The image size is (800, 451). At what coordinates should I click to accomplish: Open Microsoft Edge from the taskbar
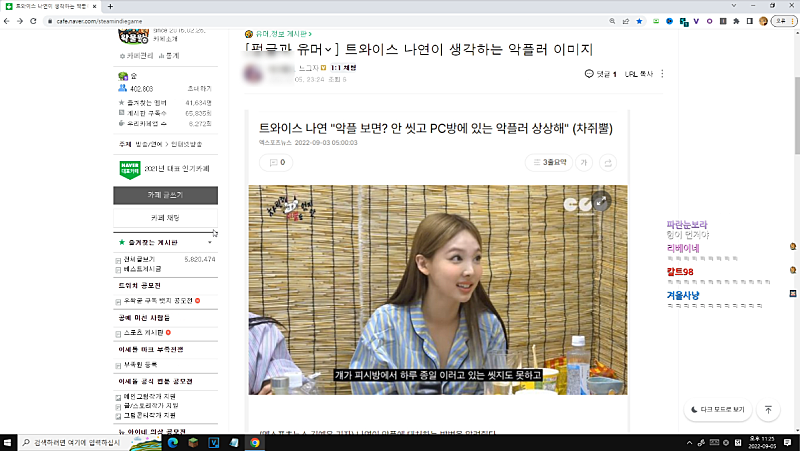pyautogui.click(x=172, y=442)
